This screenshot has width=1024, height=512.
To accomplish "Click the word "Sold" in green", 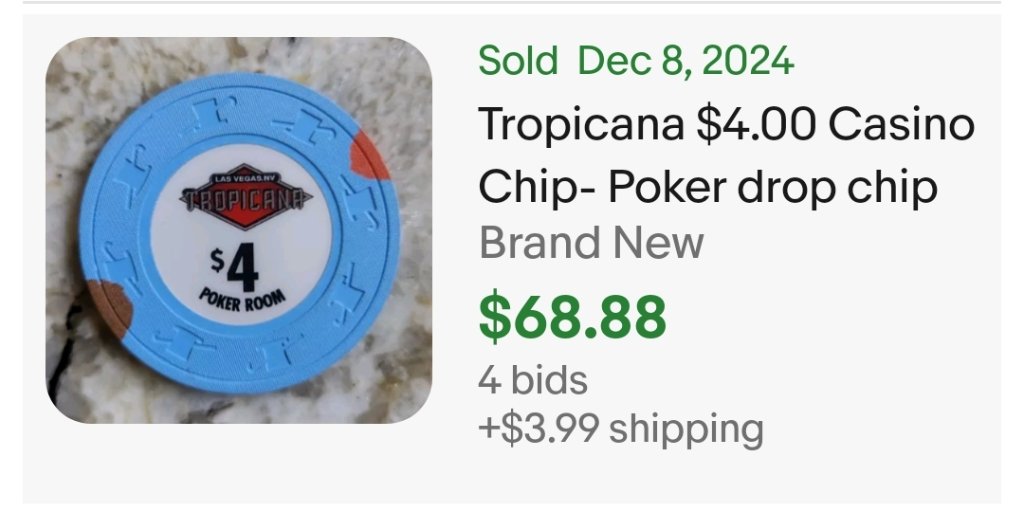I will (518, 62).
